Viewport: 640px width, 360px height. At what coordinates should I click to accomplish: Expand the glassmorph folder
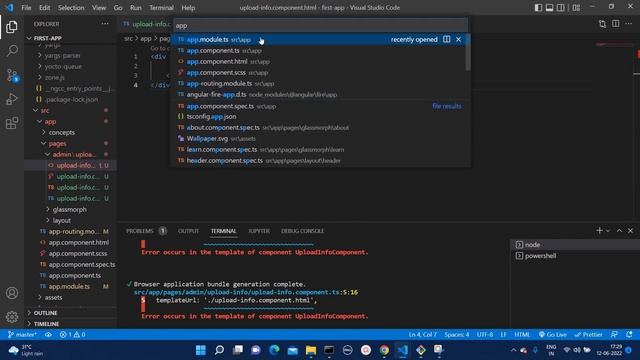click(69, 209)
